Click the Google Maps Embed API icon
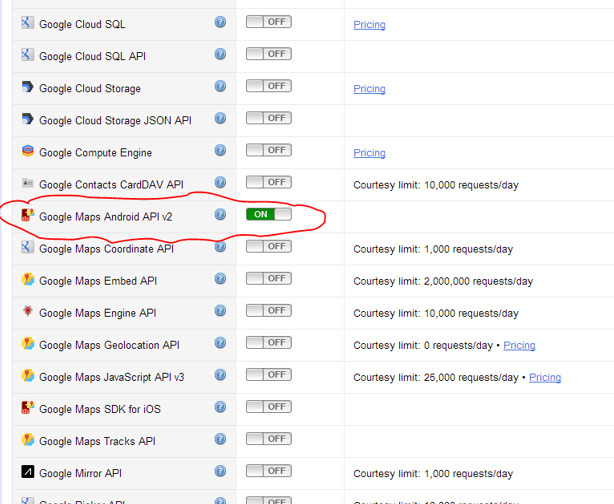The height and width of the screenshot is (504, 614). click(27, 279)
